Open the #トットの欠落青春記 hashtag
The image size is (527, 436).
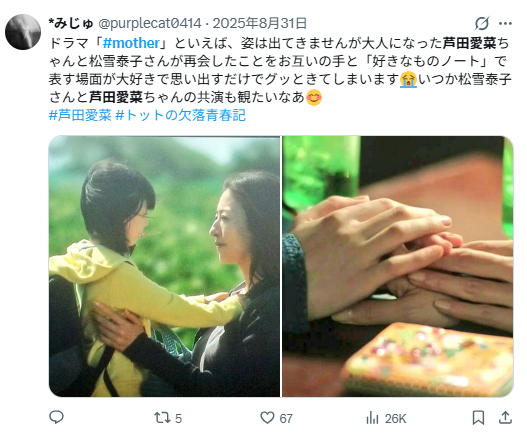pyautogui.click(x=180, y=115)
